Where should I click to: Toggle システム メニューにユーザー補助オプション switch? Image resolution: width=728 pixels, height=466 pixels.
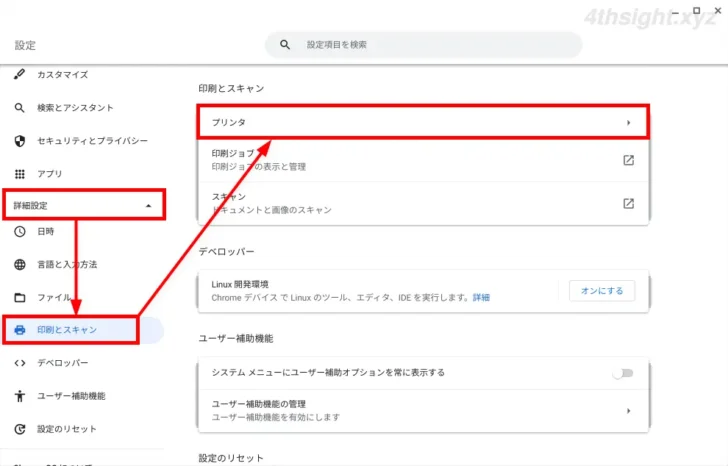[623, 373]
